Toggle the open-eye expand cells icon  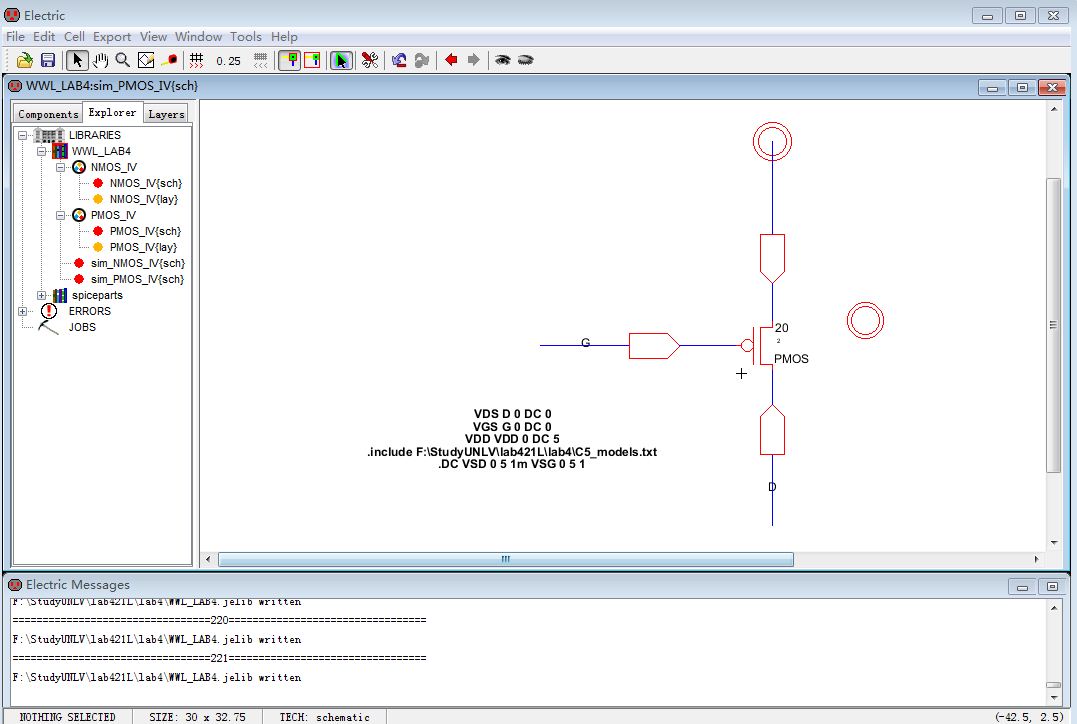tap(502, 60)
